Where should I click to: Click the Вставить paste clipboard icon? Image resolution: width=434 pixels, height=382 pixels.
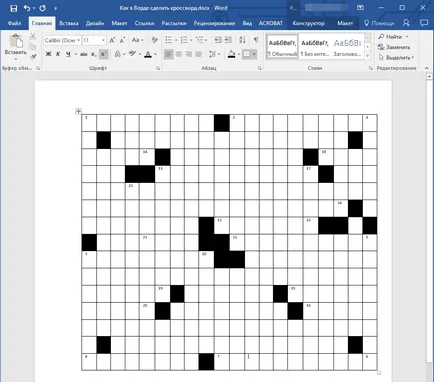pos(15,41)
